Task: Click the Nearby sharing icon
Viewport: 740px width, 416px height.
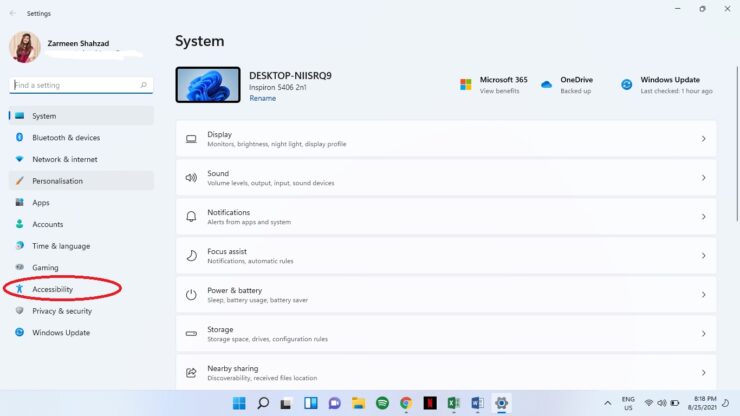Action: [x=191, y=373]
